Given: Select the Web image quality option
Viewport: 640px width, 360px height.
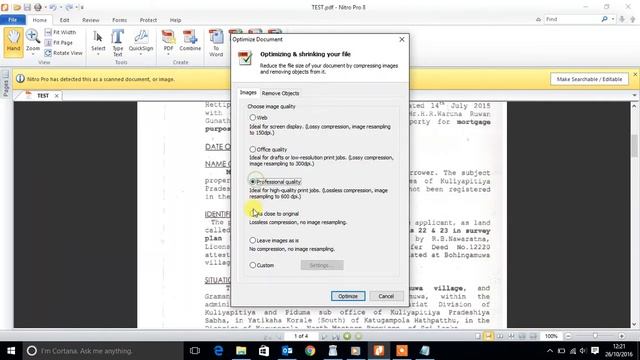Looking at the screenshot, I should coord(252,118).
